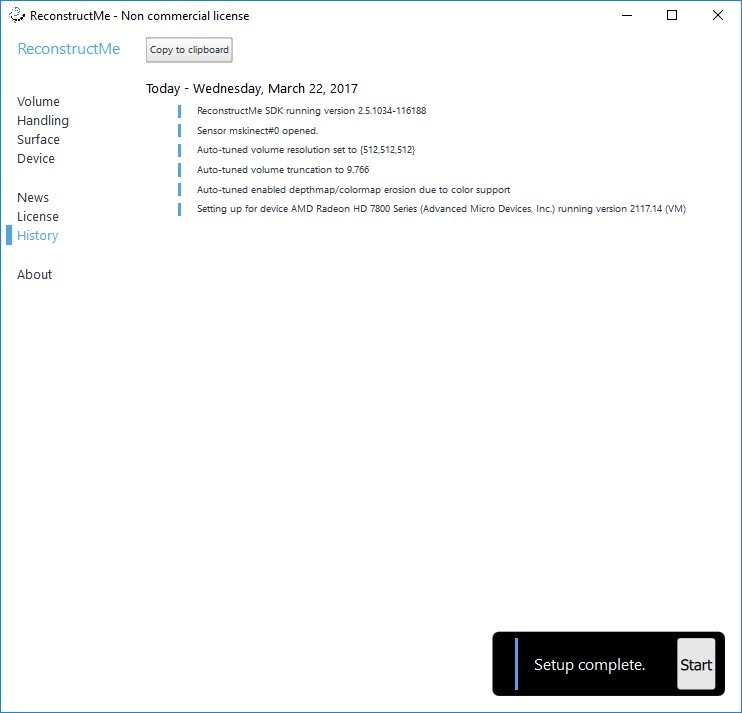
Task: Copy the history log to clipboard
Action: tap(189, 50)
